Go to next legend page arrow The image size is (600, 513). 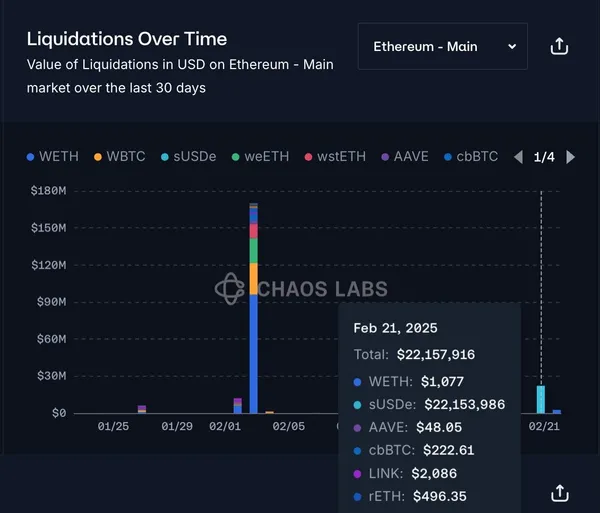[x=571, y=157]
